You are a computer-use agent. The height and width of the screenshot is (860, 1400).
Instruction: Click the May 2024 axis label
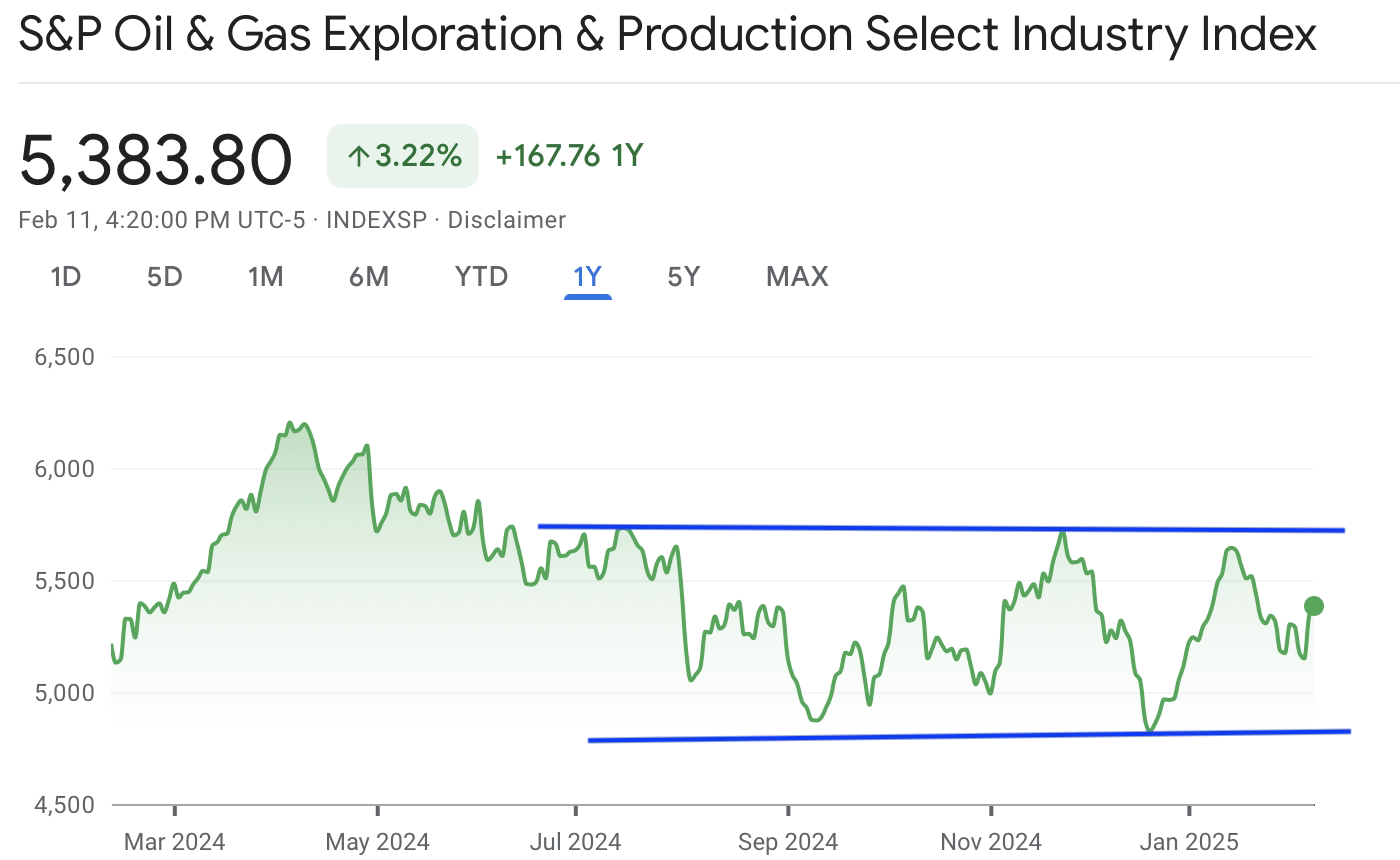[x=377, y=842]
